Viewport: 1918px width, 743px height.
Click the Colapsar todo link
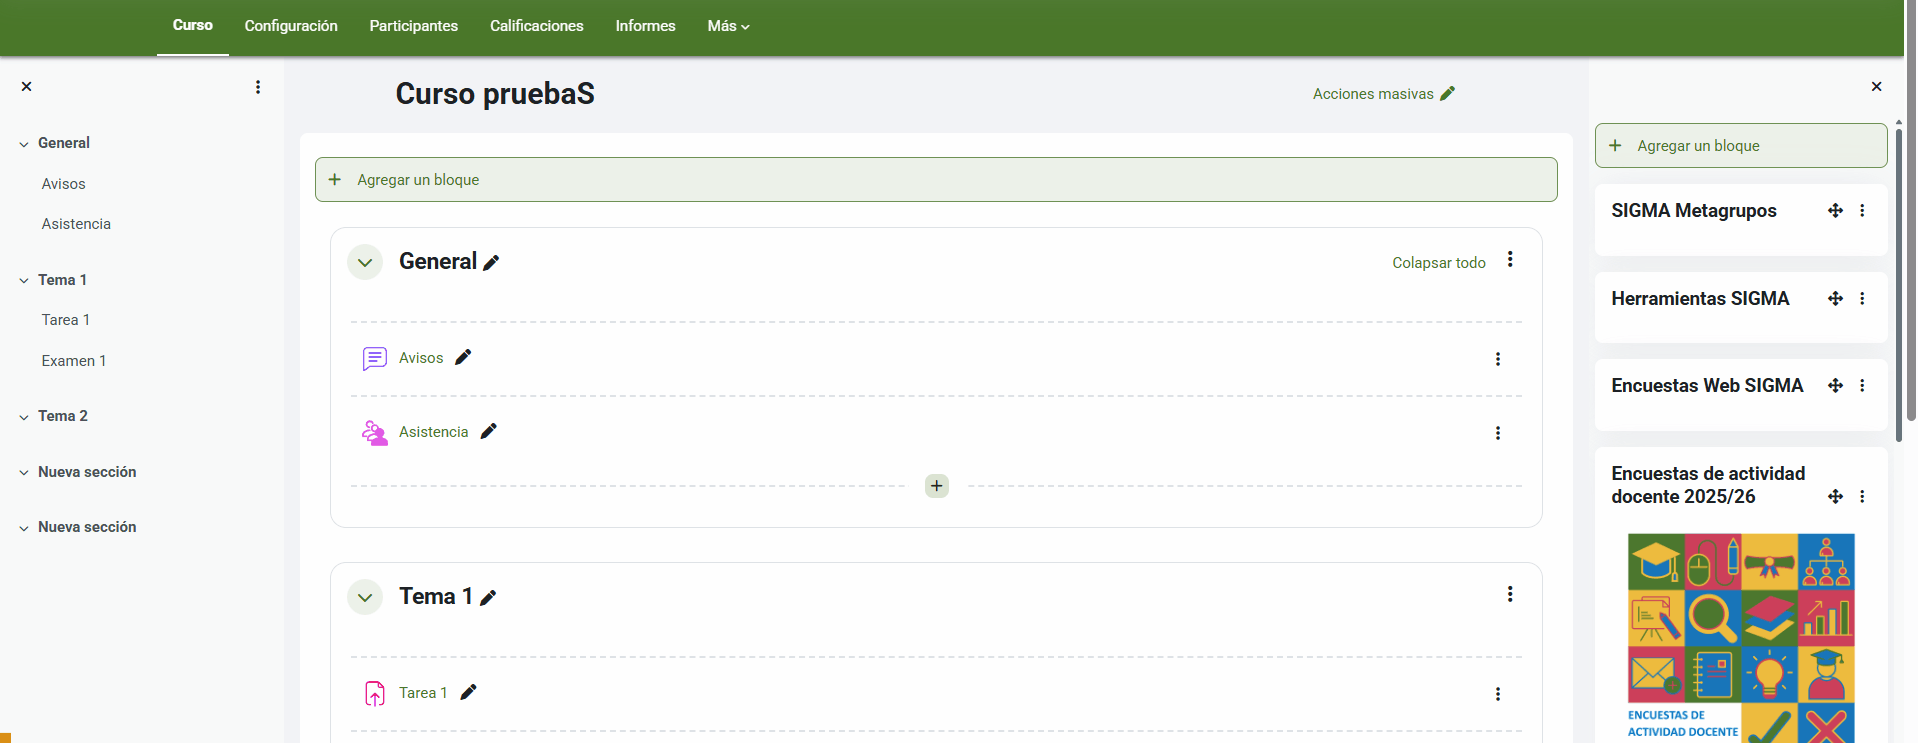click(1438, 263)
